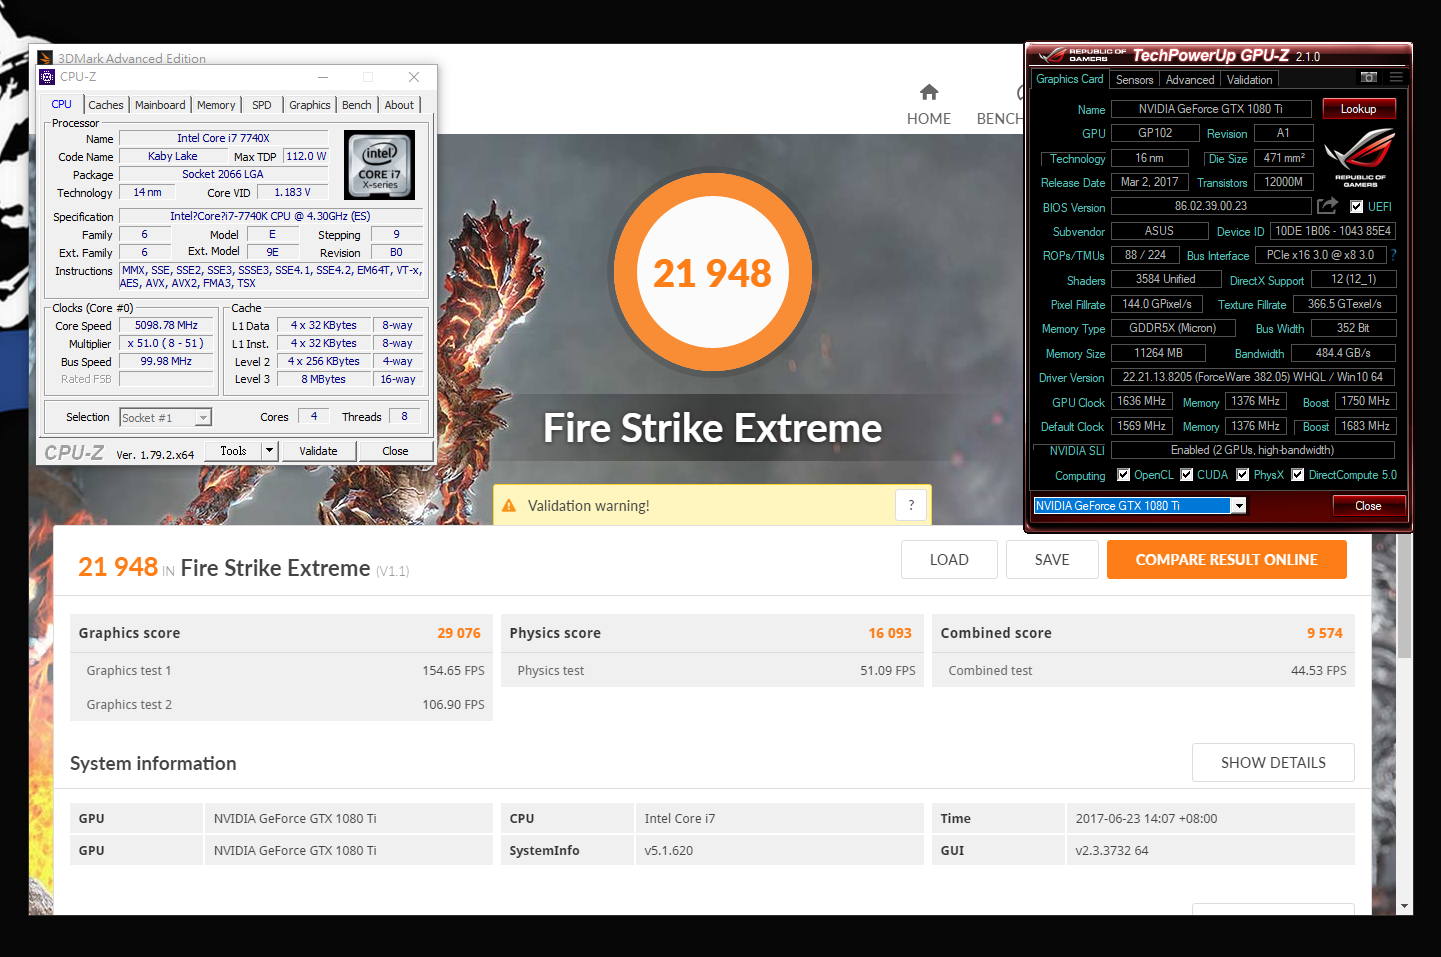This screenshot has width=1441, height=957.
Task: Open the About tab in CPU-Z
Action: click(399, 105)
